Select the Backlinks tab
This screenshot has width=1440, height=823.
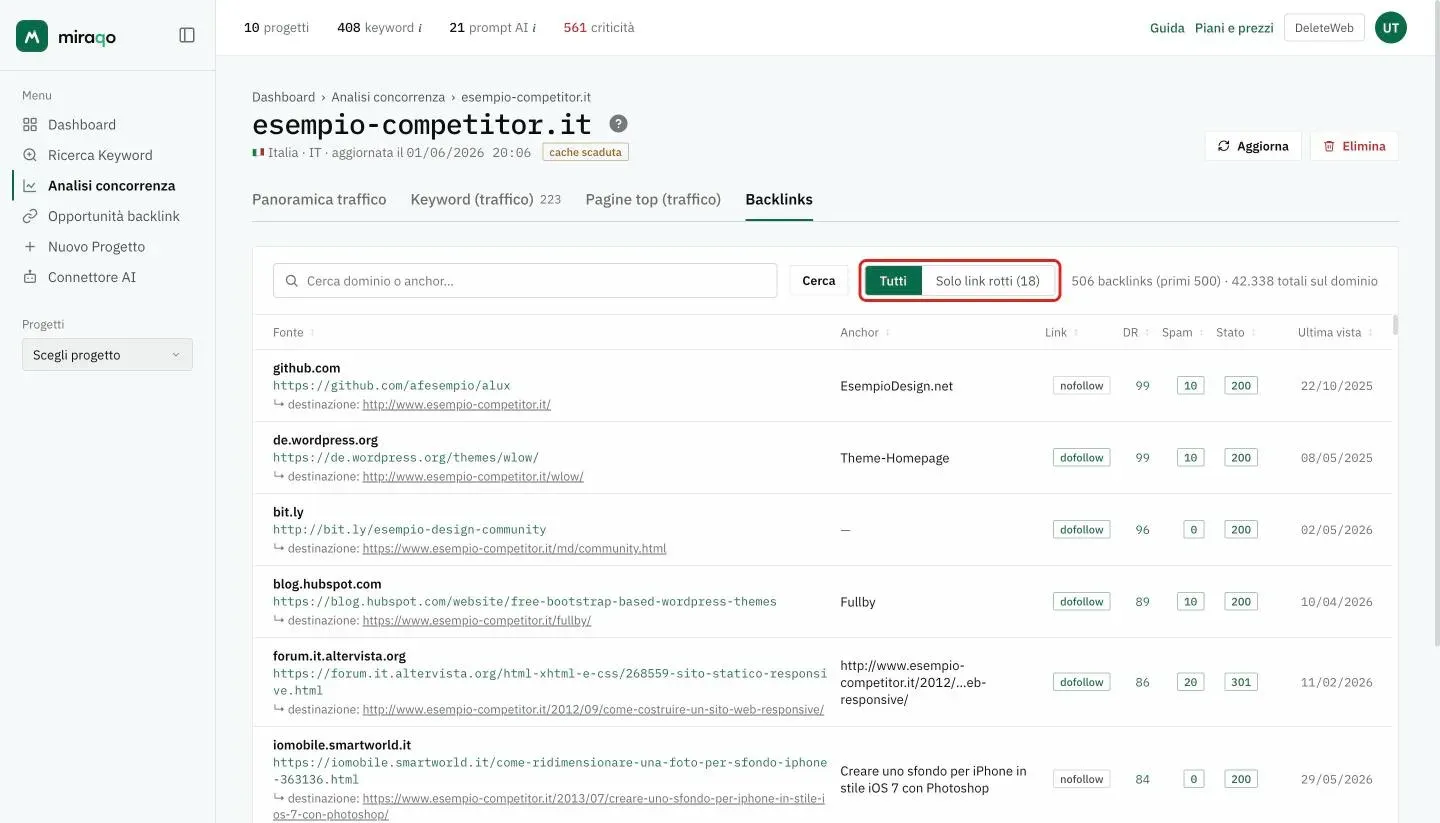coord(779,200)
